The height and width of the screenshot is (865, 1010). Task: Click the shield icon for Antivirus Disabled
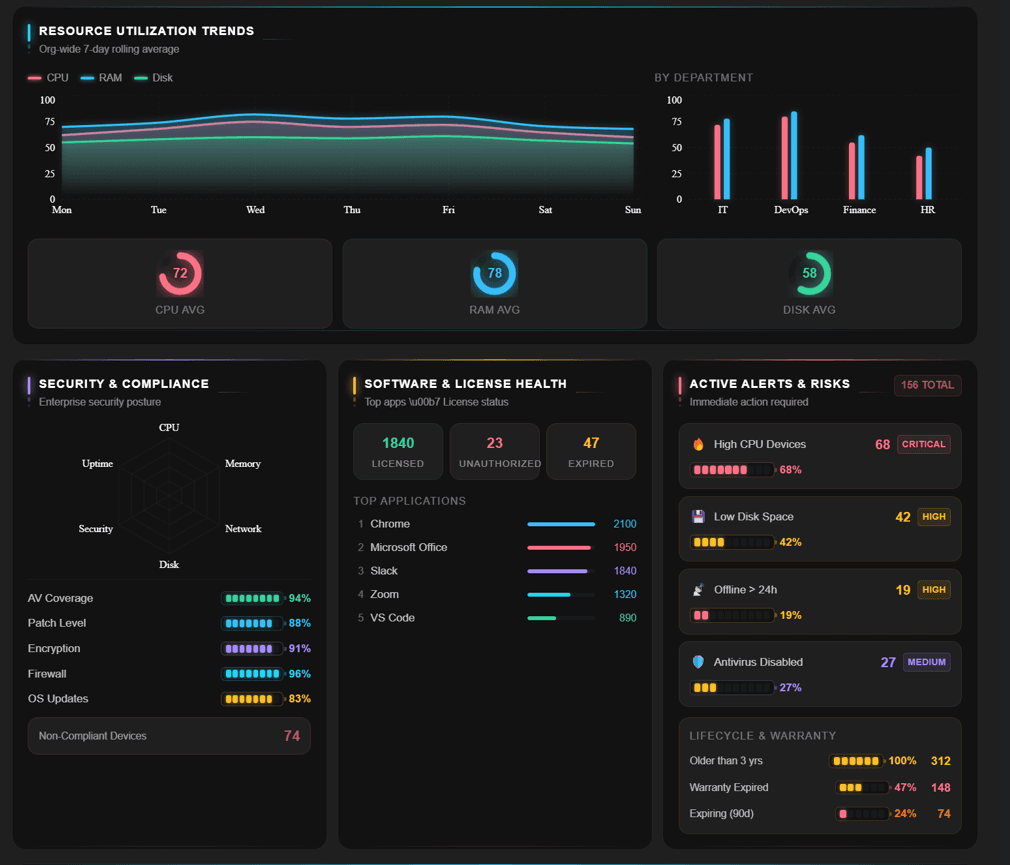coord(698,662)
